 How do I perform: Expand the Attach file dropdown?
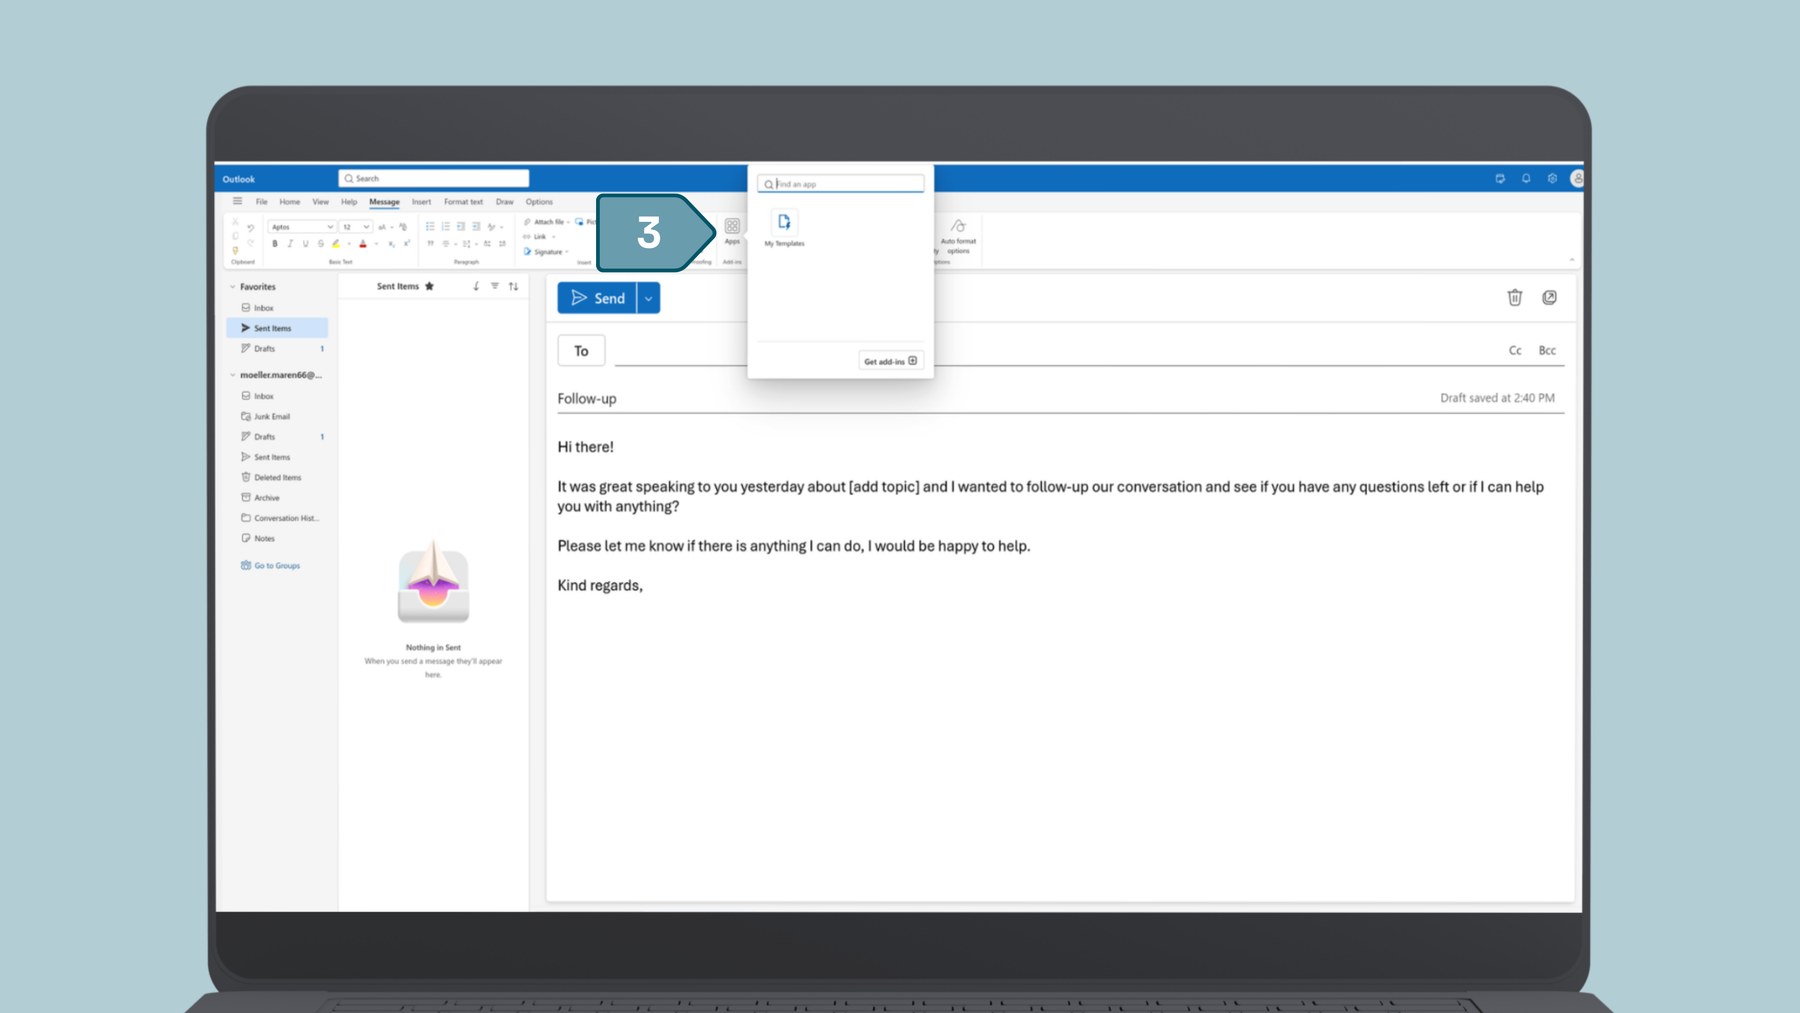(x=568, y=222)
